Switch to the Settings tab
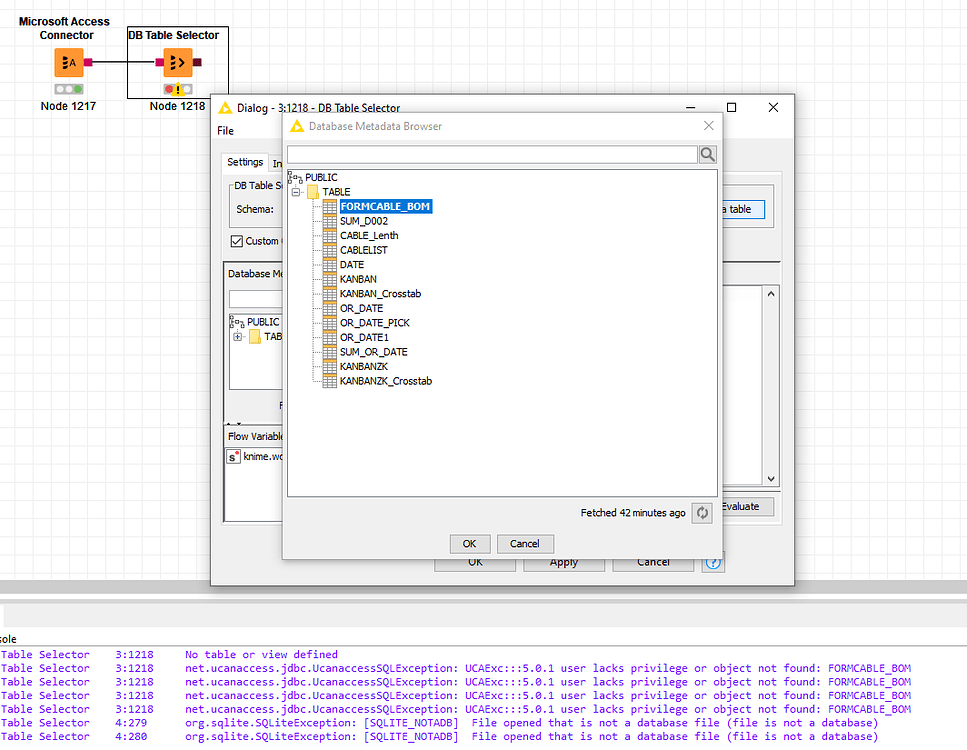The width and height of the screenshot is (967, 750). 245,161
